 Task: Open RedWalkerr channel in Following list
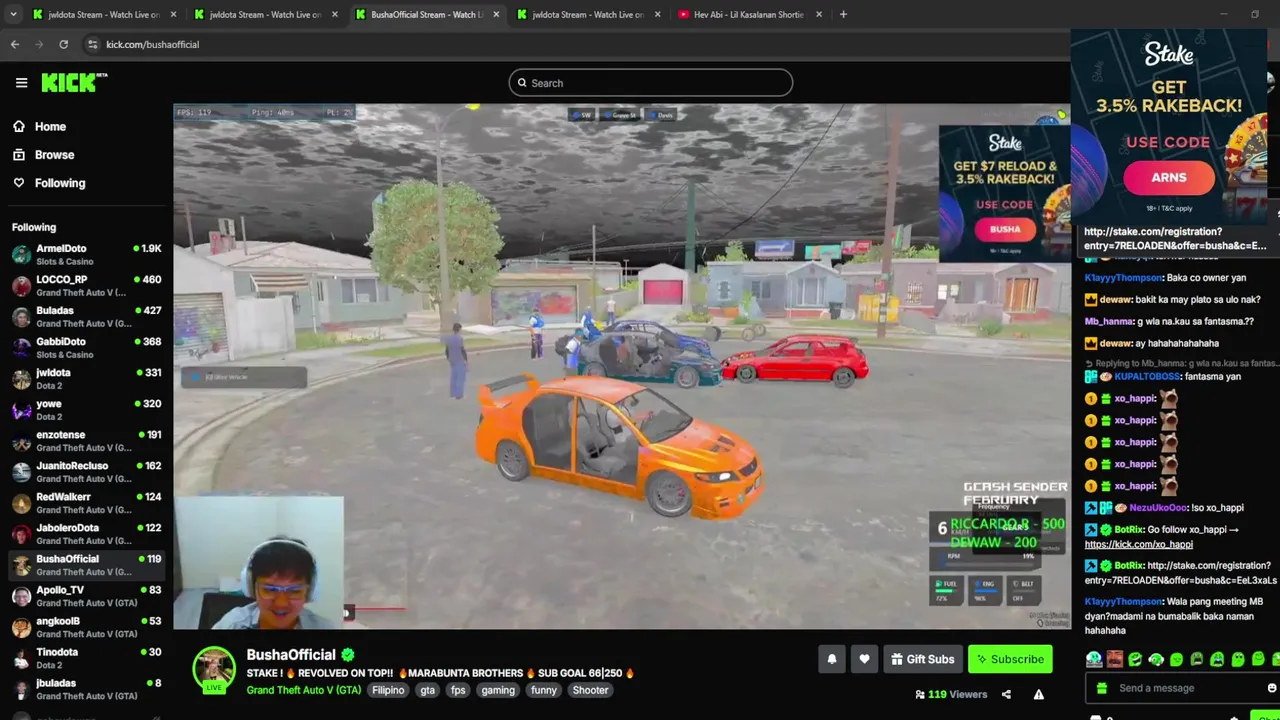click(x=86, y=503)
